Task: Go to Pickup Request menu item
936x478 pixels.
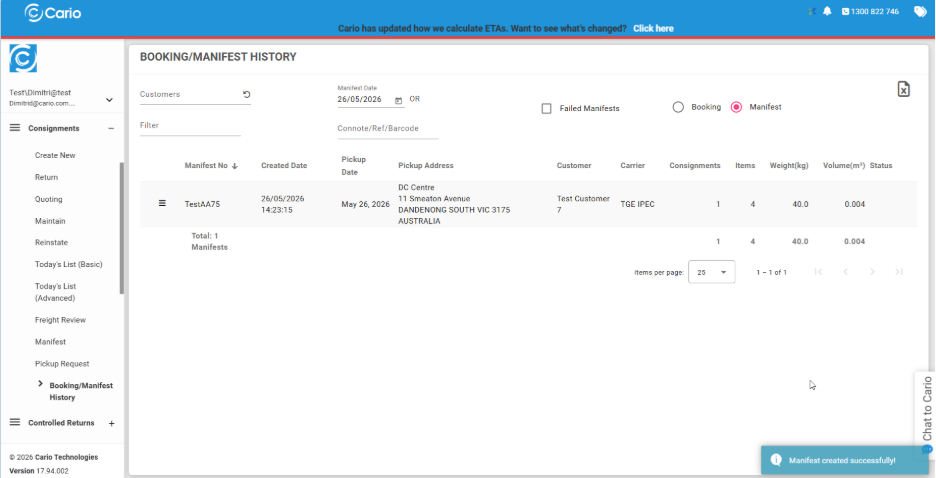Action: pos(62,363)
